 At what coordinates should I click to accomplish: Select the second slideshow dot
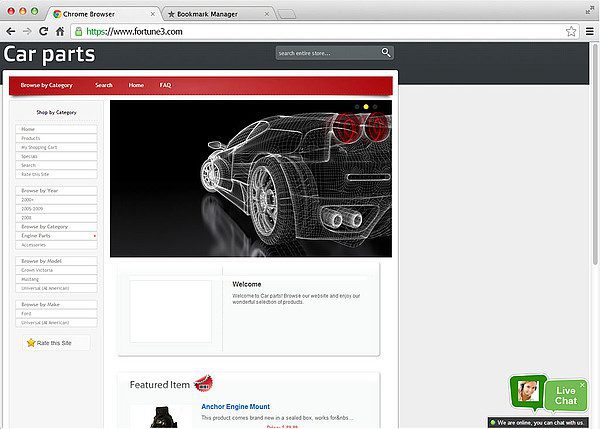click(366, 106)
